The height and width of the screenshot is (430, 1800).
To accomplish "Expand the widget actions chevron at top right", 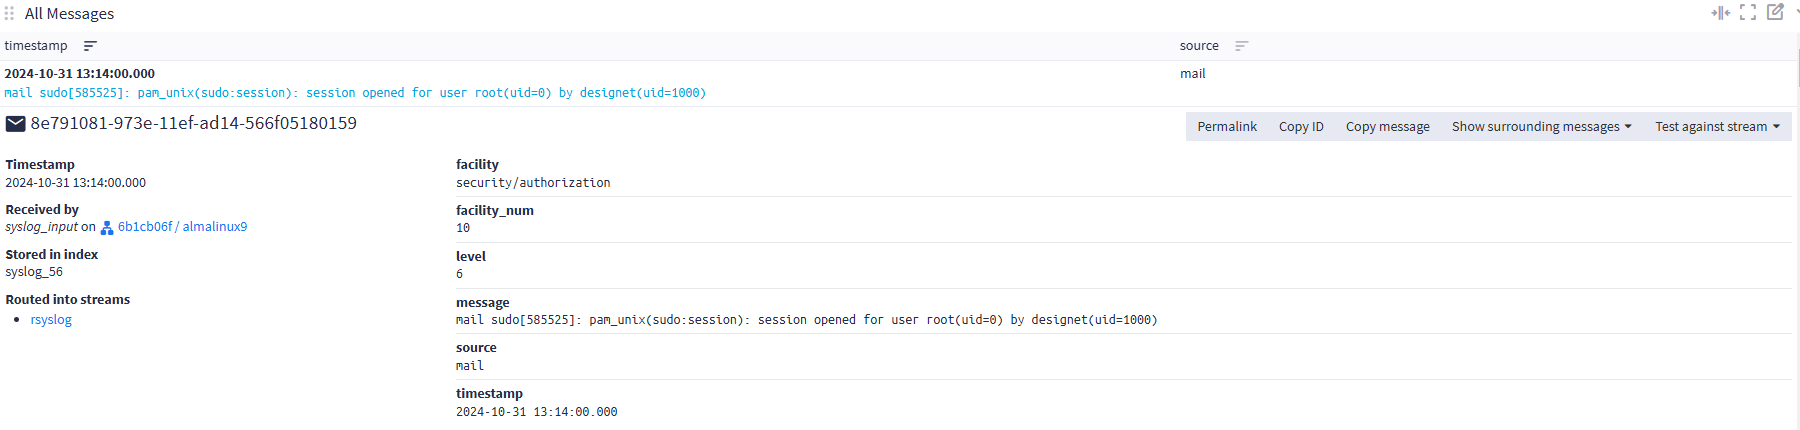I will [1796, 13].
